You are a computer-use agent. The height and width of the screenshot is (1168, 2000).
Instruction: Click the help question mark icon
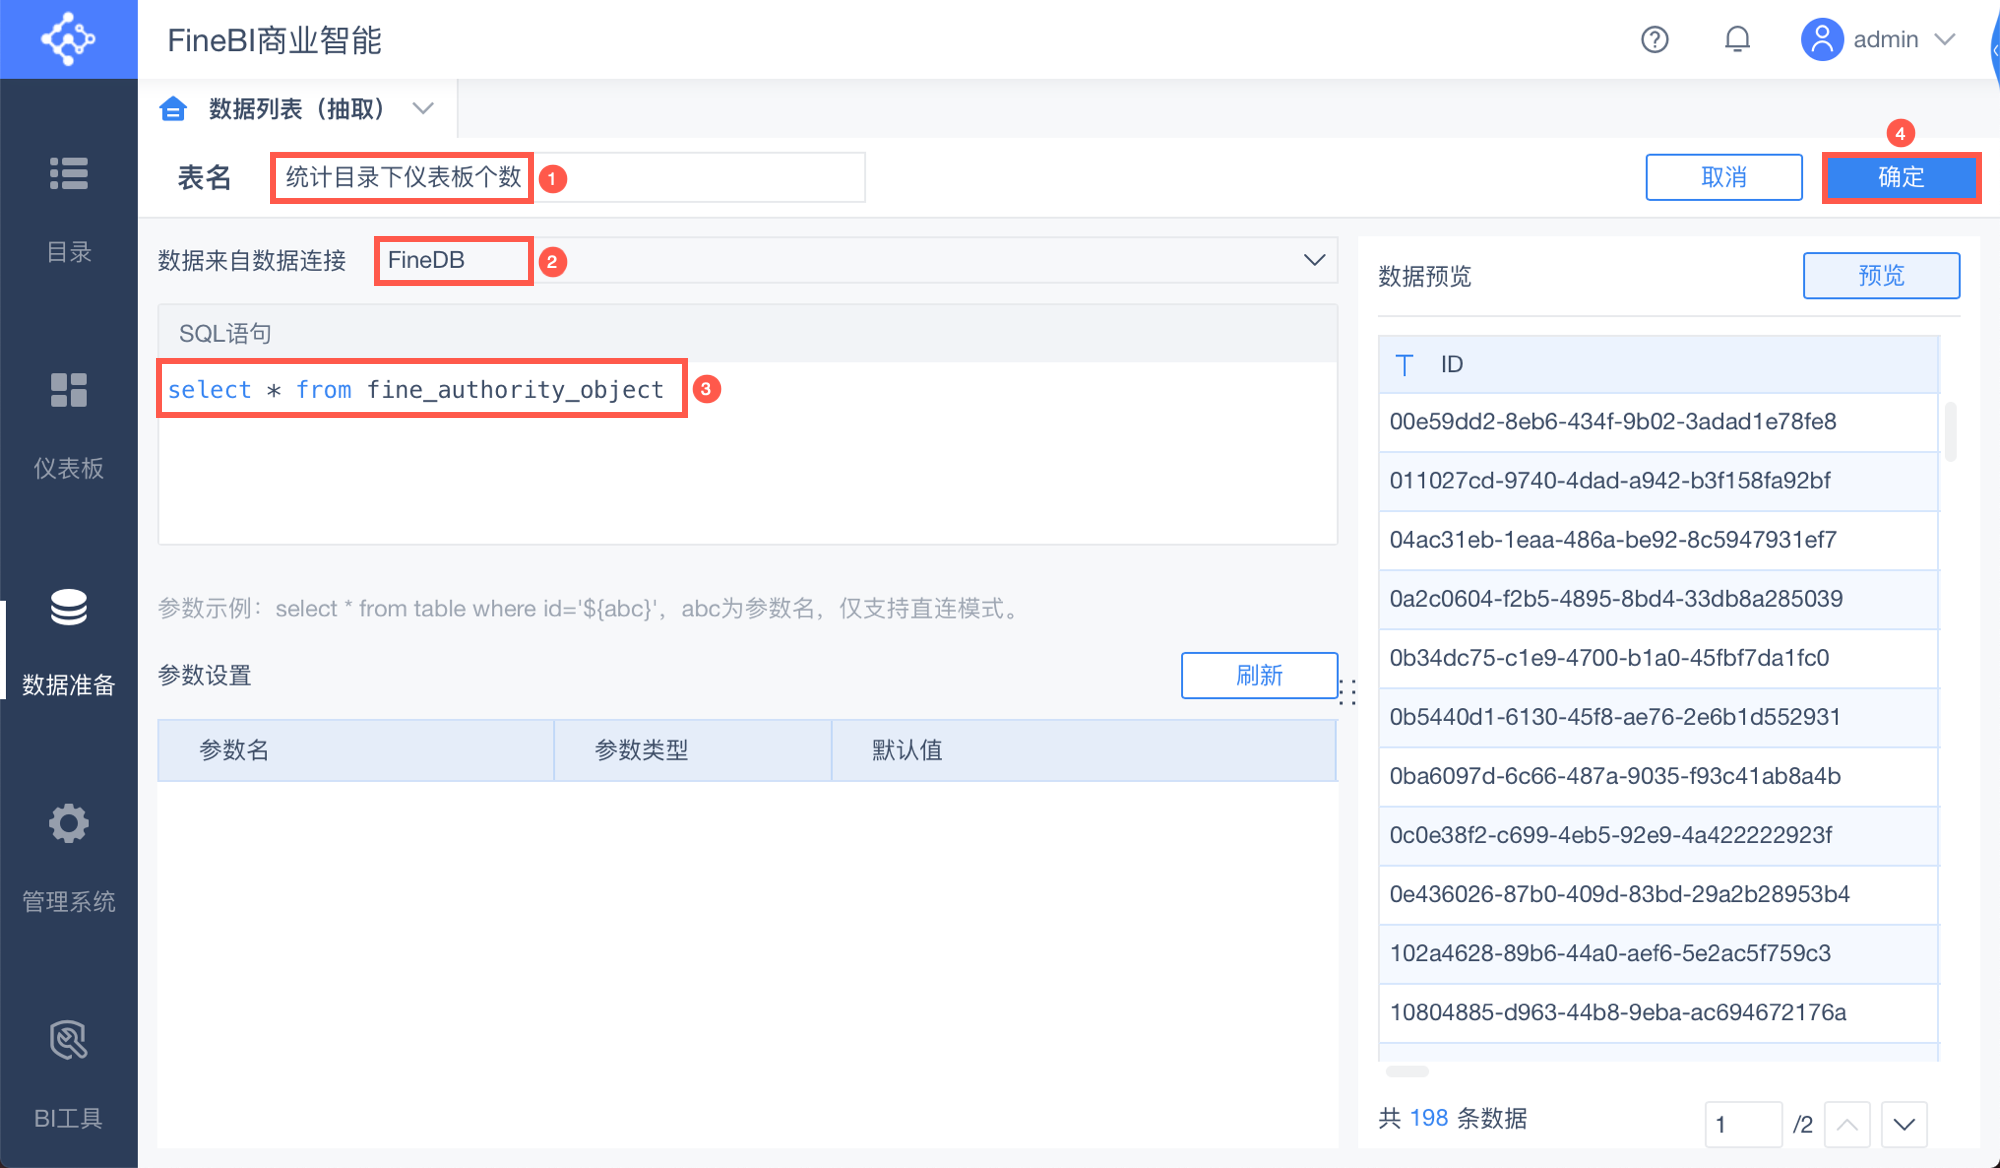[1655, 39]
